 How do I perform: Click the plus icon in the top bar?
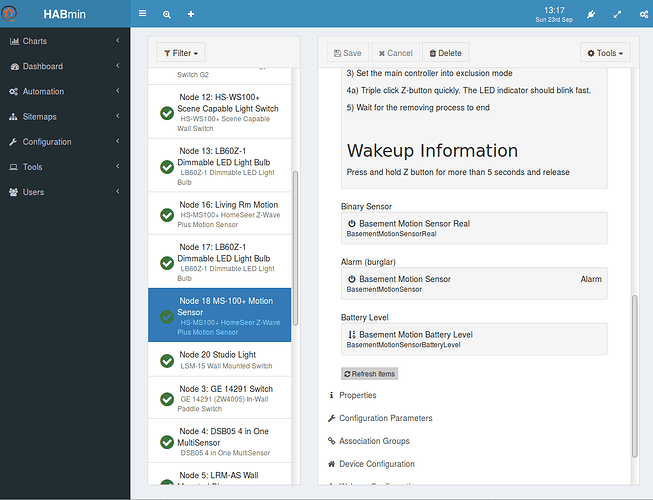click(x=191, y=15)
